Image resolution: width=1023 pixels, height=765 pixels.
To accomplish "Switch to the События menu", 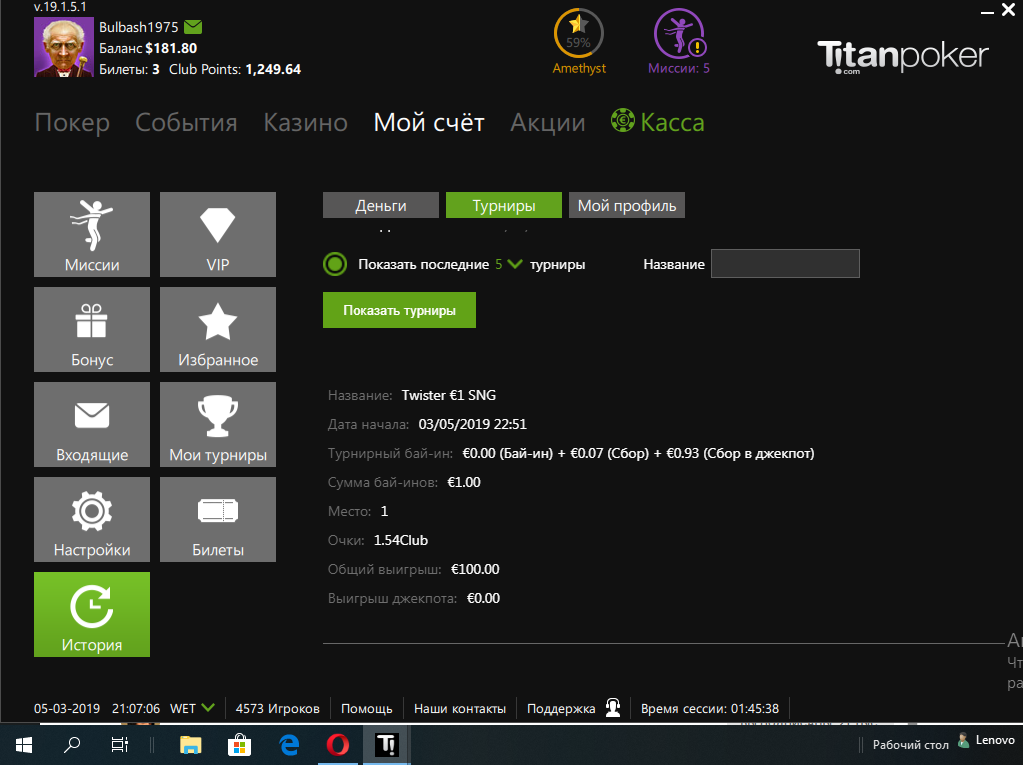I will tap(186, 123).
